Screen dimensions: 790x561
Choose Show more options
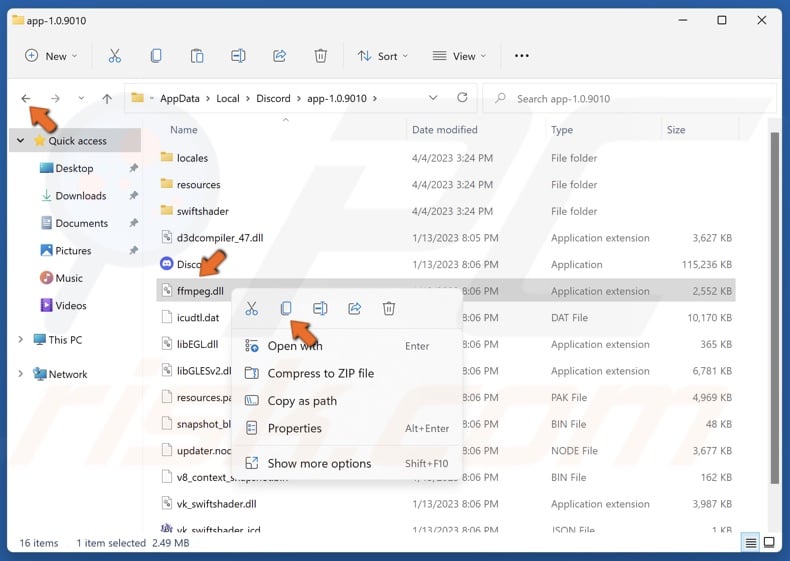point(319,463)
